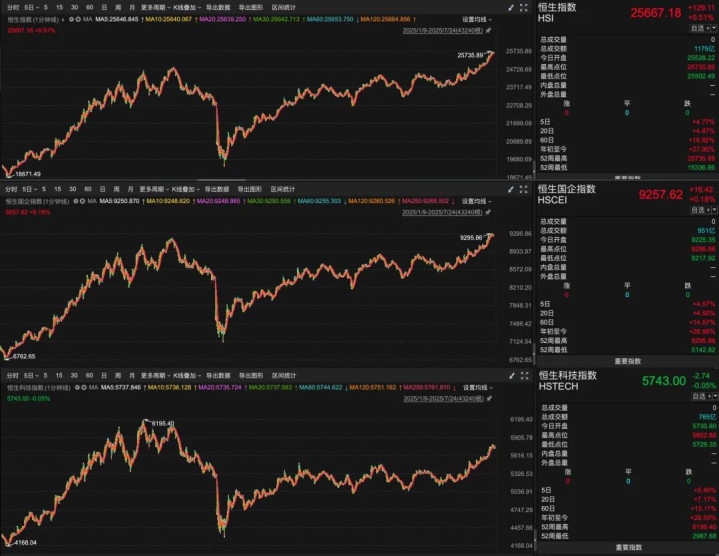Screen dimensions: 719x556
Task: Expand the 设置均线 dropdown on HSI chart
Action: 478,20
